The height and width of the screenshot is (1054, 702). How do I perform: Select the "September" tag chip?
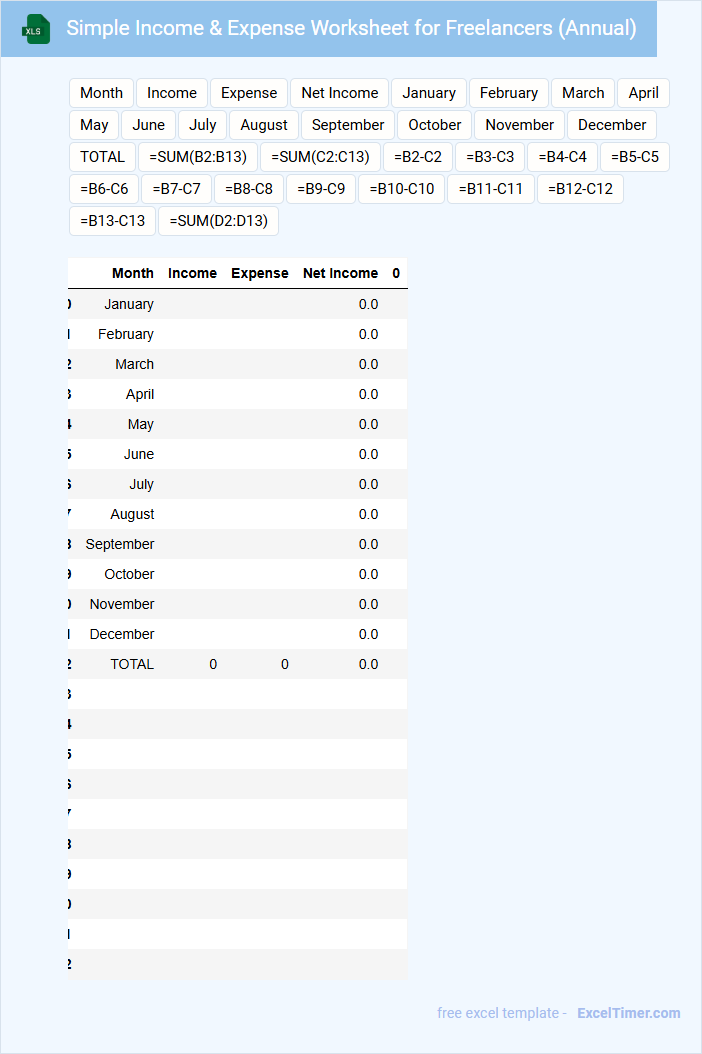coord(348,125)
